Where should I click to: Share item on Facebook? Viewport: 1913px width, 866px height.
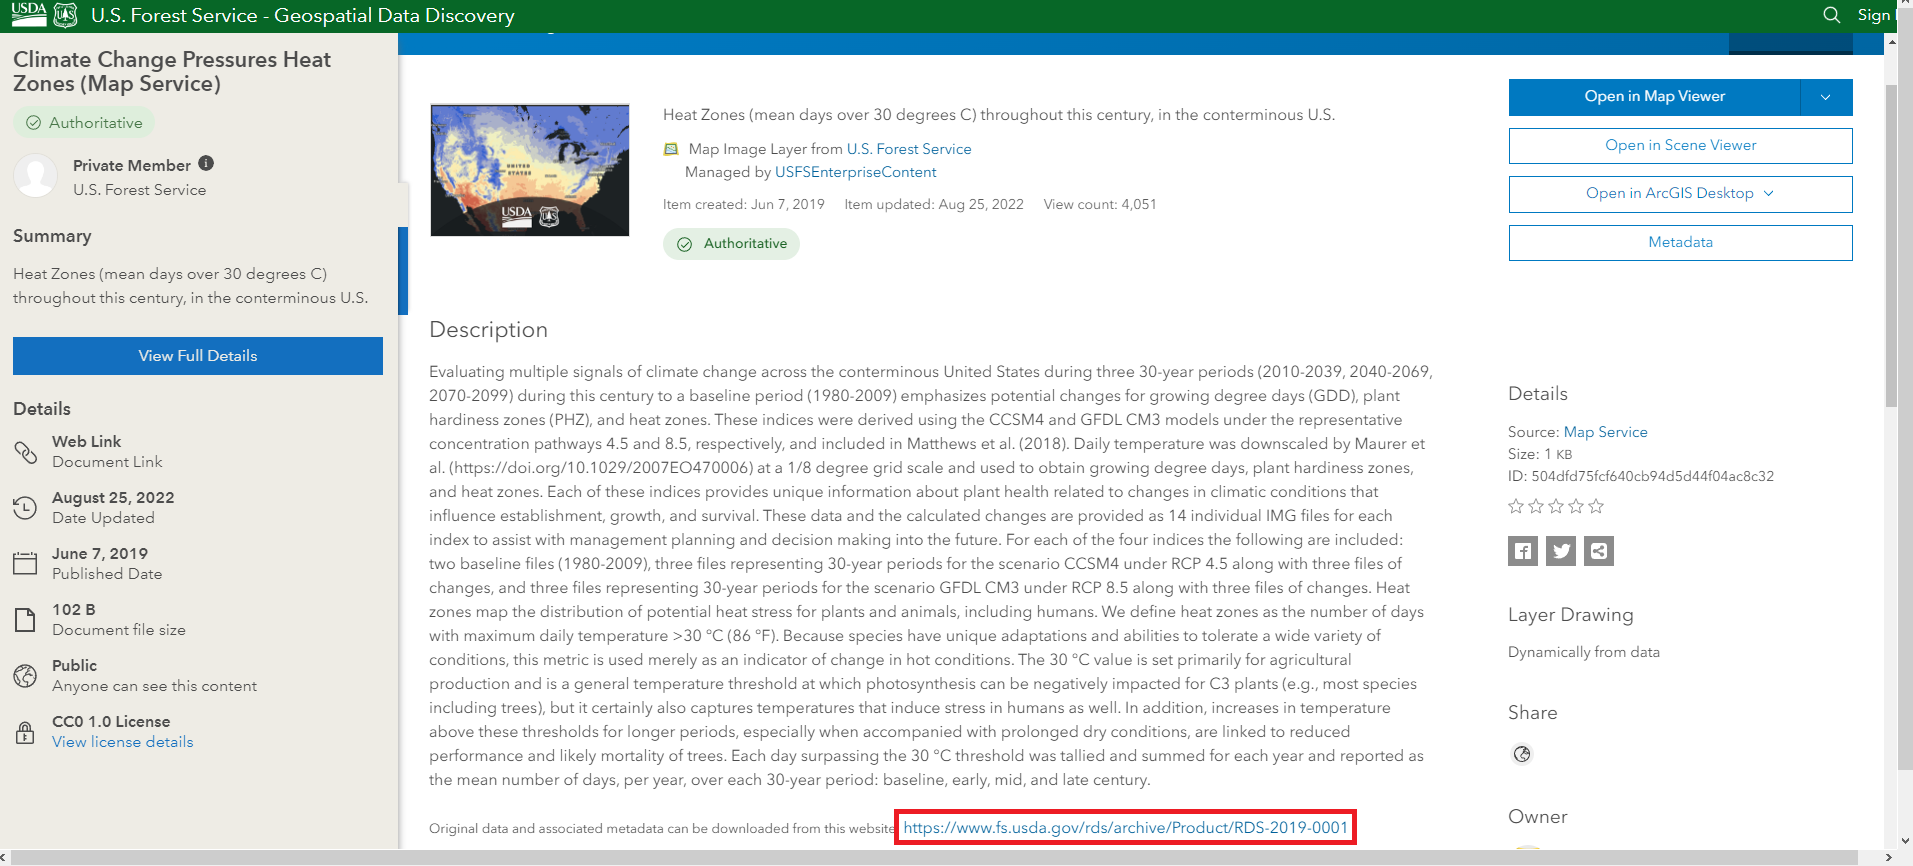click(1523, 551)
